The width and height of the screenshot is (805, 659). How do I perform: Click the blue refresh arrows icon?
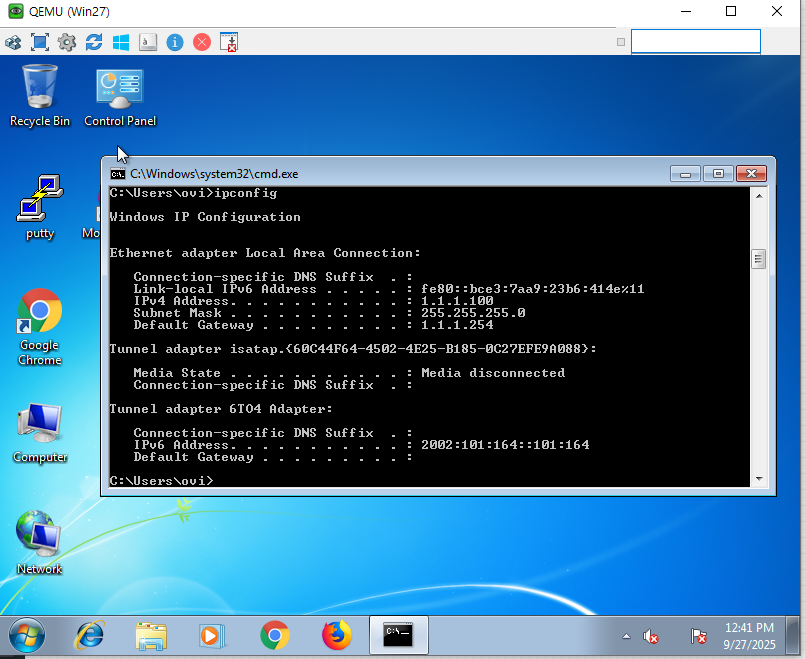pos(94,42)
